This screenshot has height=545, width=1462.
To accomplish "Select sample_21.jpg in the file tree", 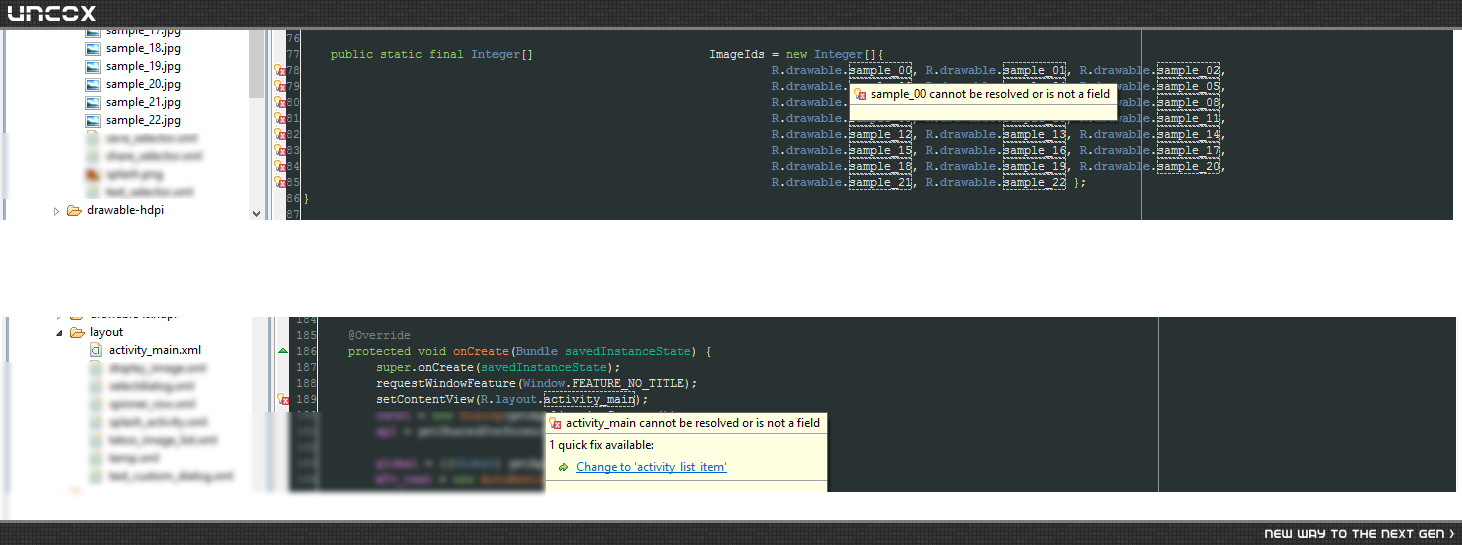I will tap(143, 102).
